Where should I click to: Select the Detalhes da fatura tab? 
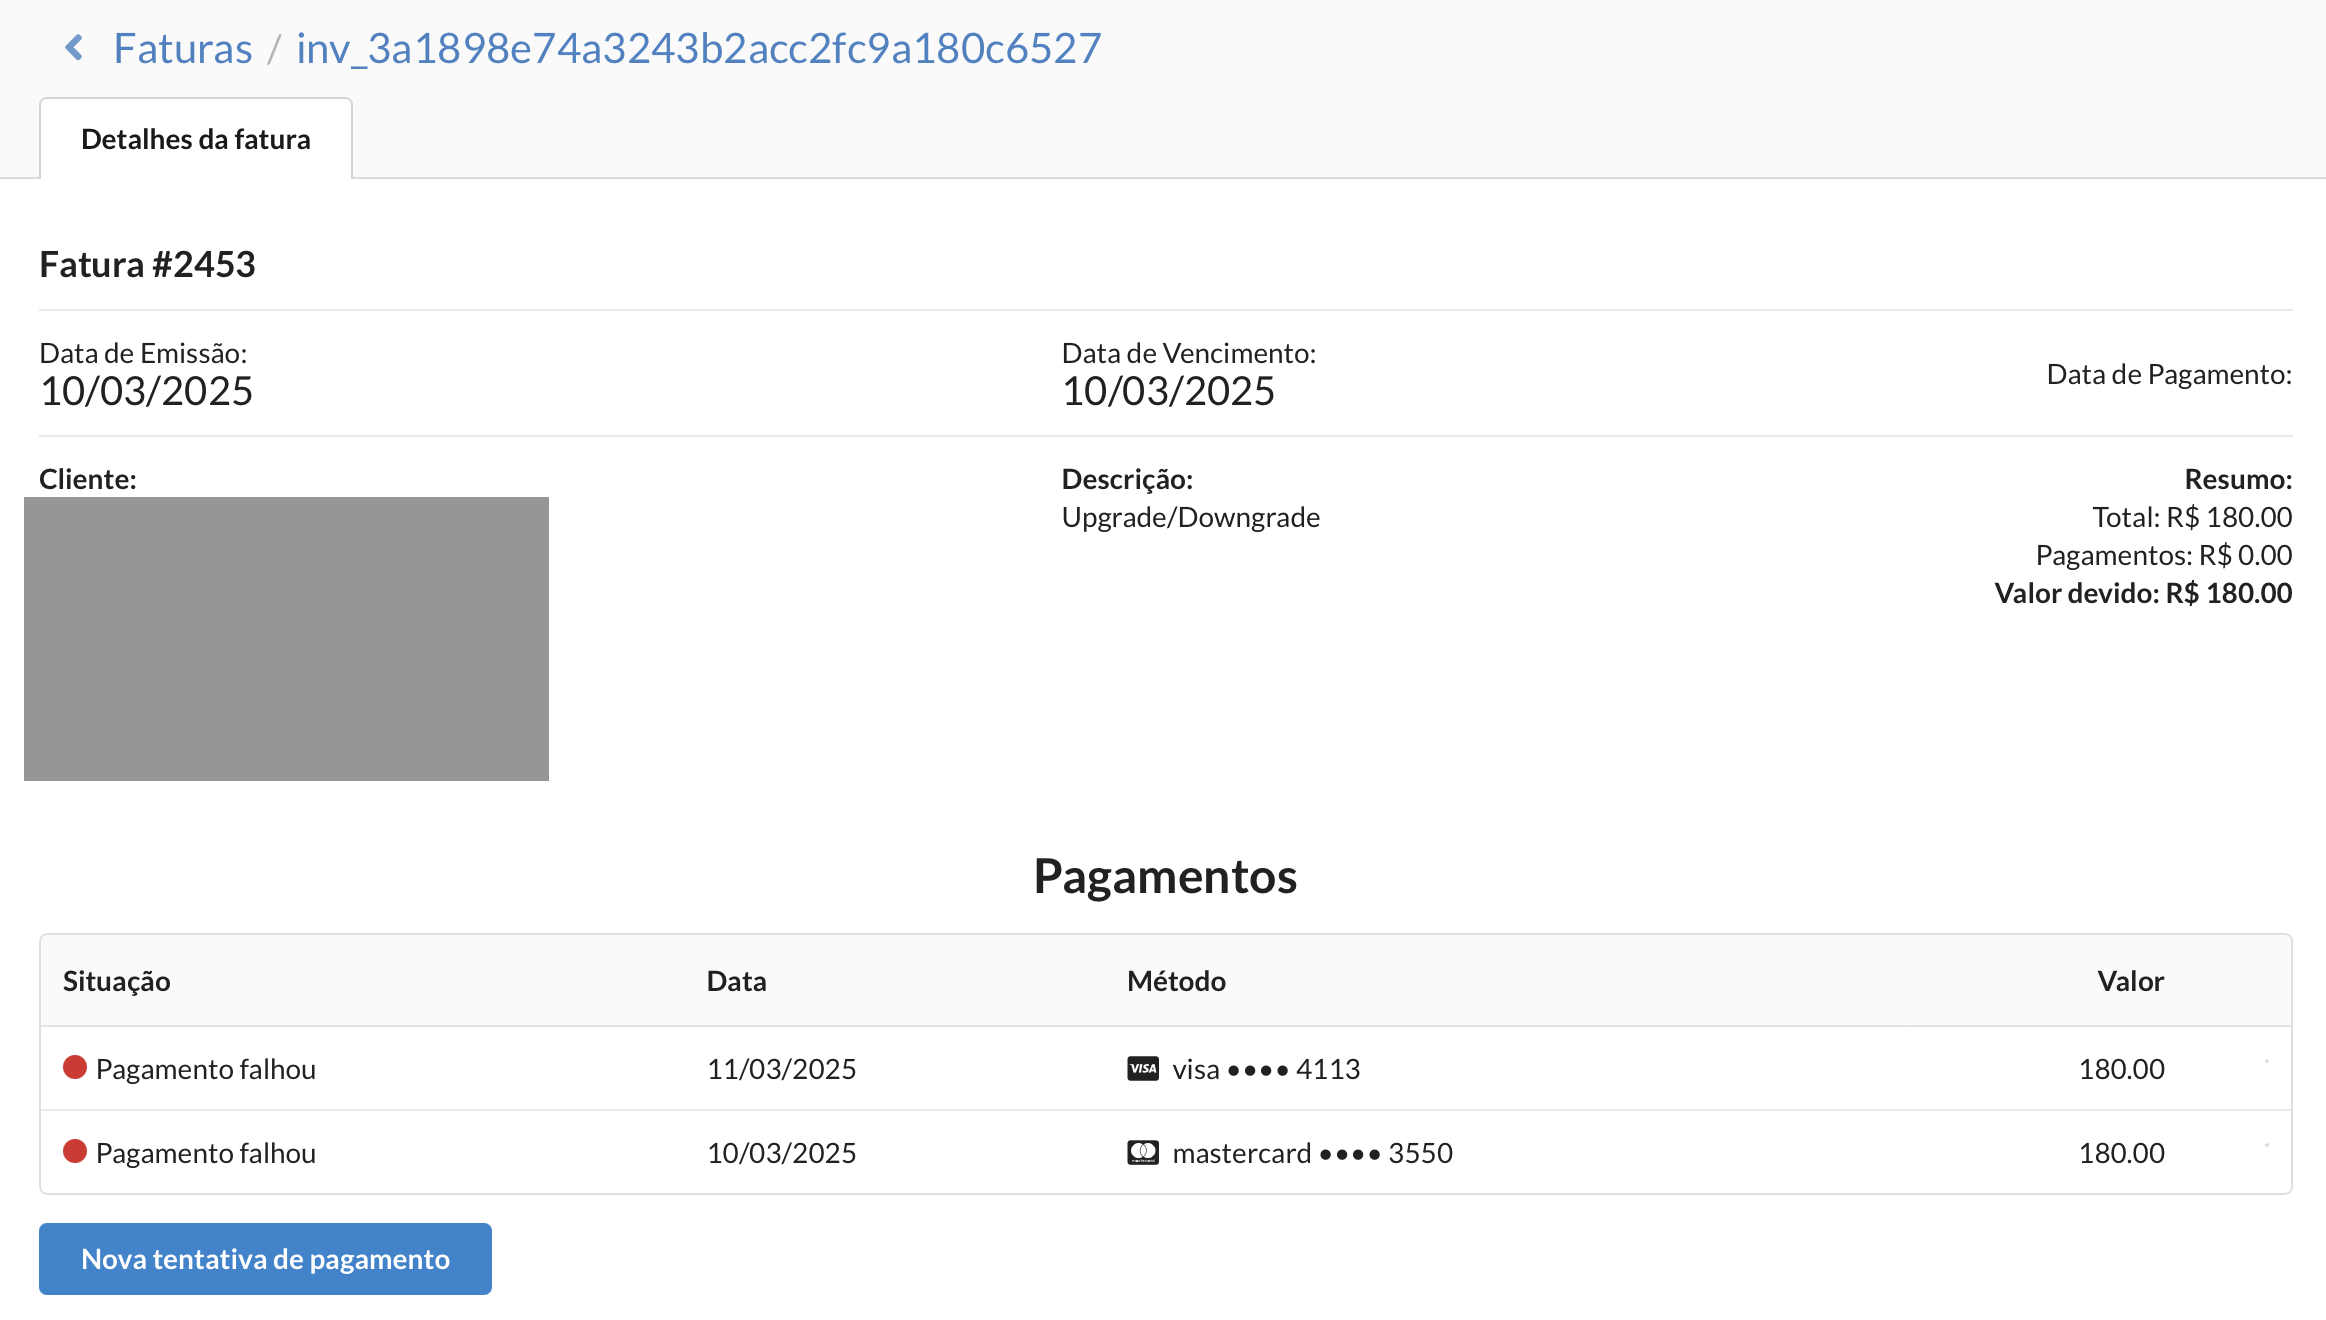(x=196, y=139)
